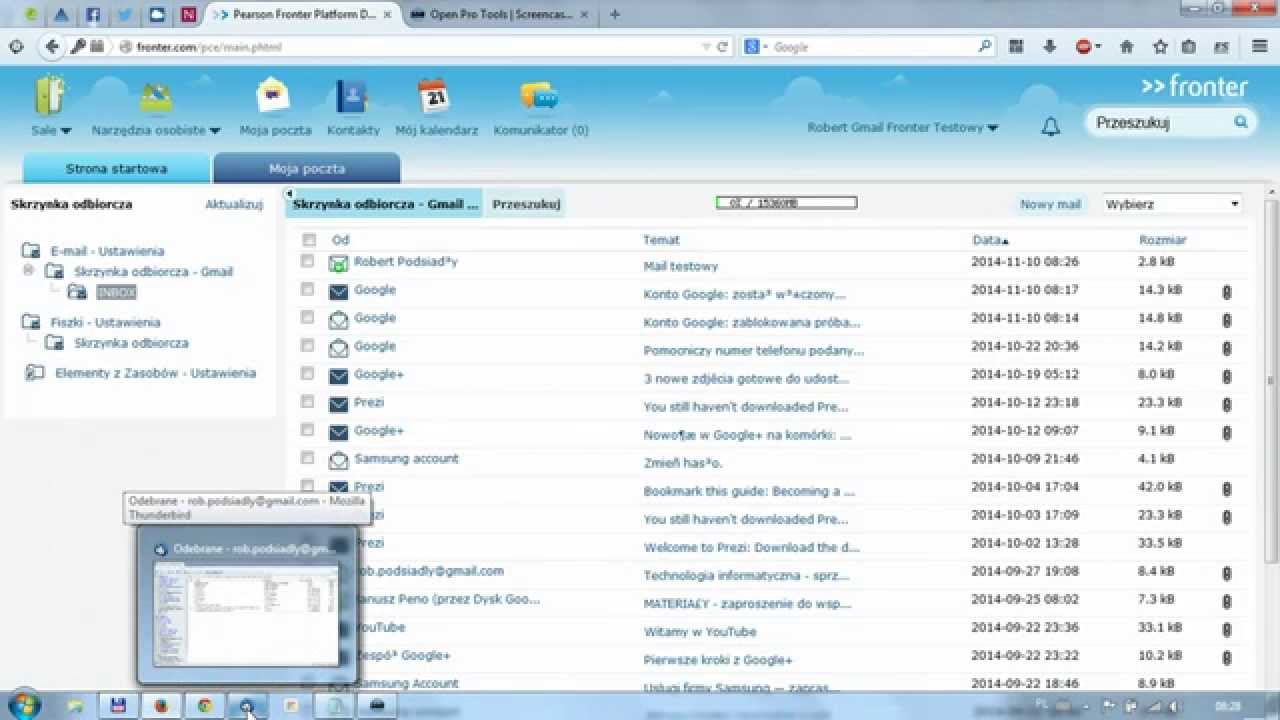
Task: Open Narzędzia osobiste tools icon
Action: point(156,97)
